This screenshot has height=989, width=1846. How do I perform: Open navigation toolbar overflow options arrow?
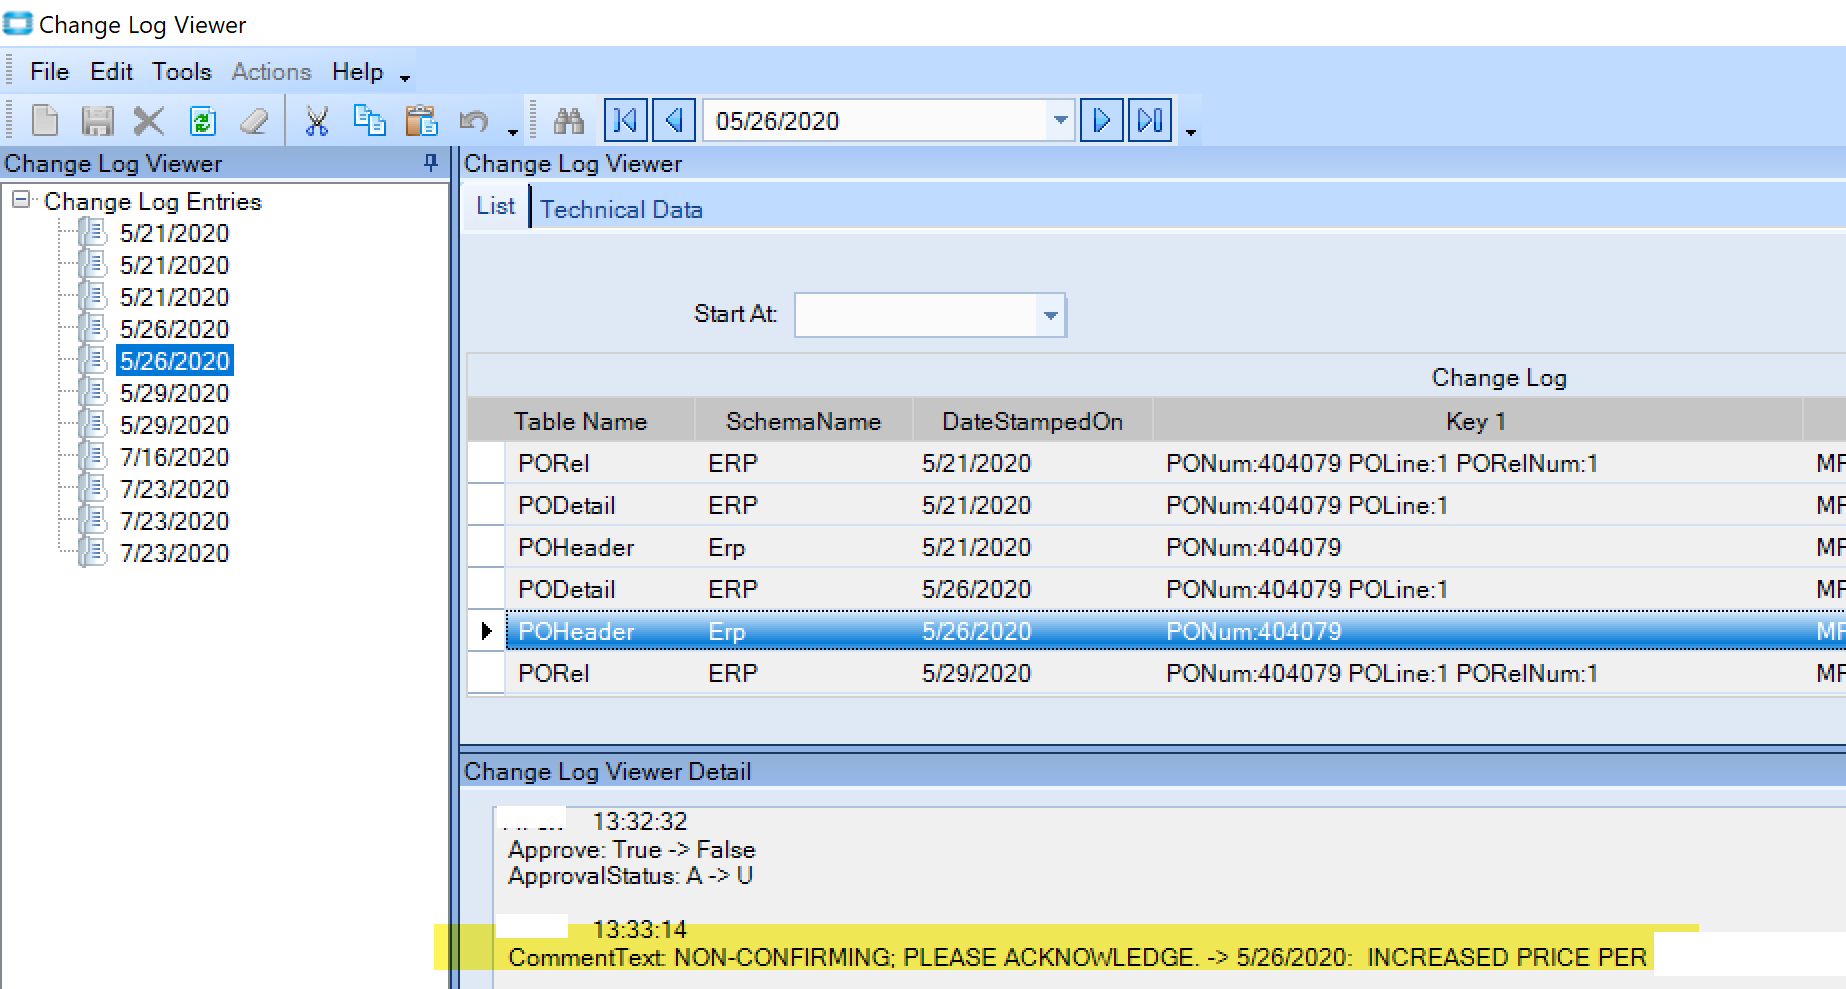coord(1191,131)
